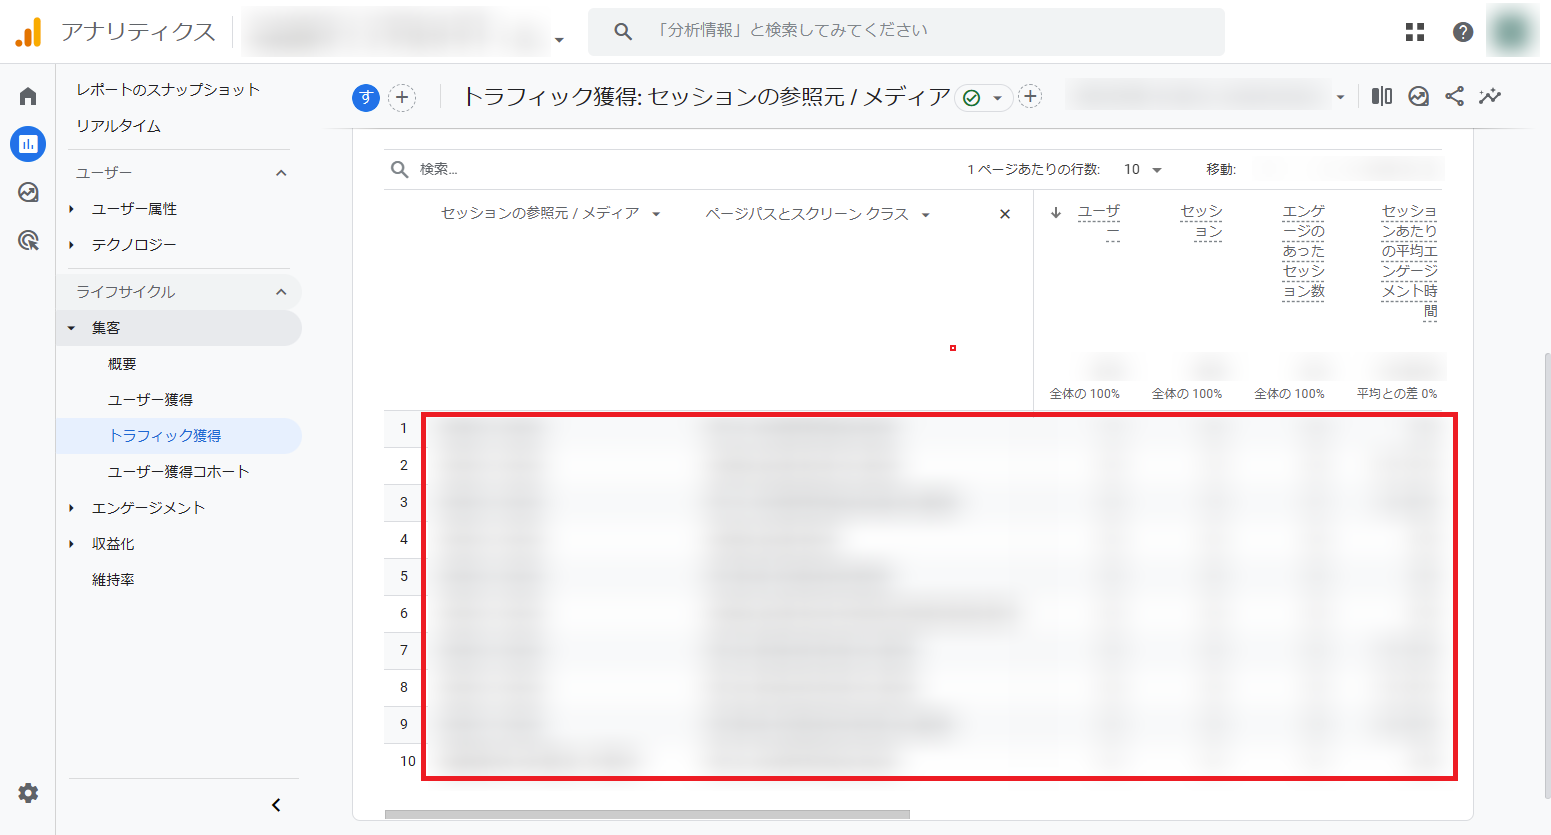Add a comparison with plus button
Screen dimensions: 1551x835
(402, 97)
